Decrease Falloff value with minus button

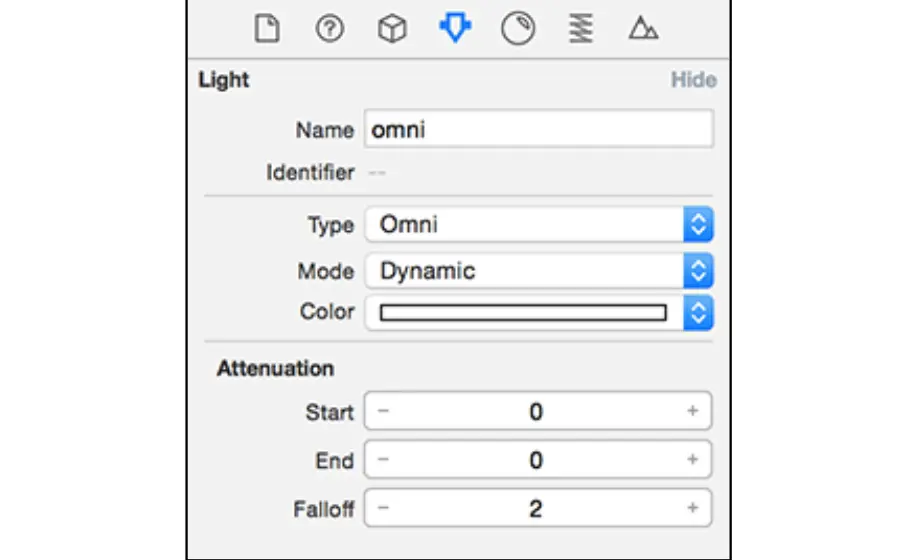click(x=383, y=507)
